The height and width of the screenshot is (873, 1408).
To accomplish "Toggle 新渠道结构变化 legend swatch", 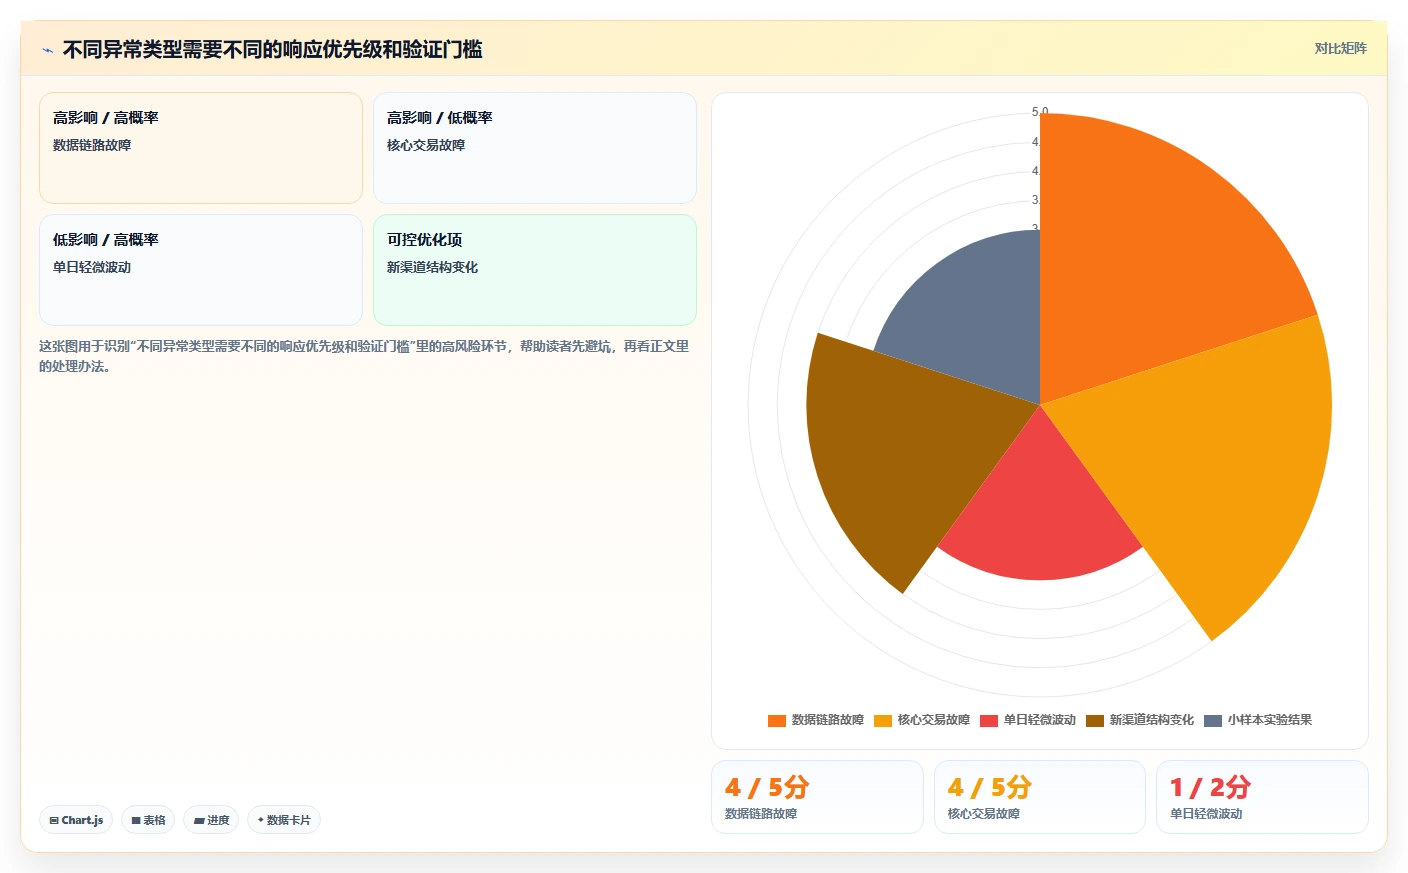I will 1095,720.
